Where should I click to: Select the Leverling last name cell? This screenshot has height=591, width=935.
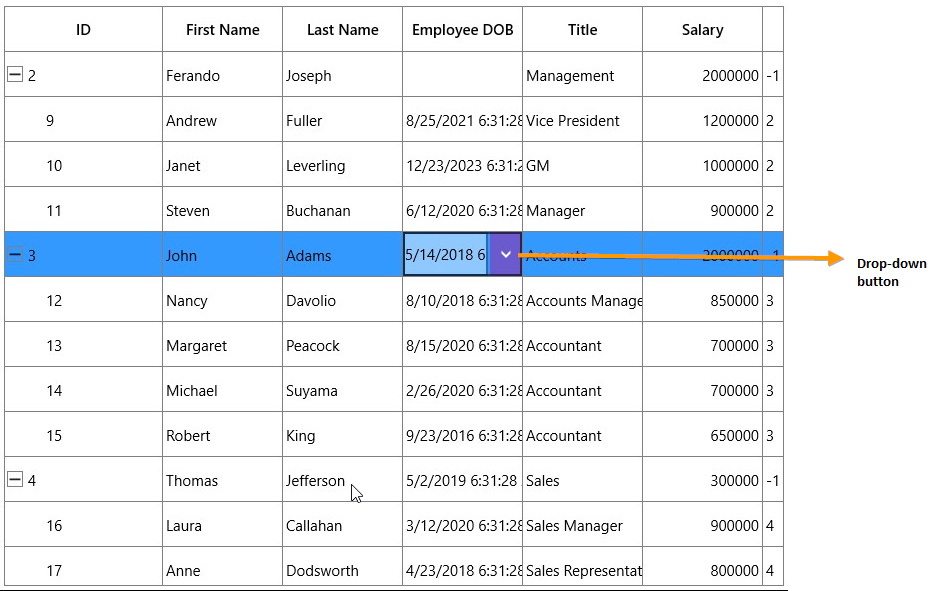point(342,165)
